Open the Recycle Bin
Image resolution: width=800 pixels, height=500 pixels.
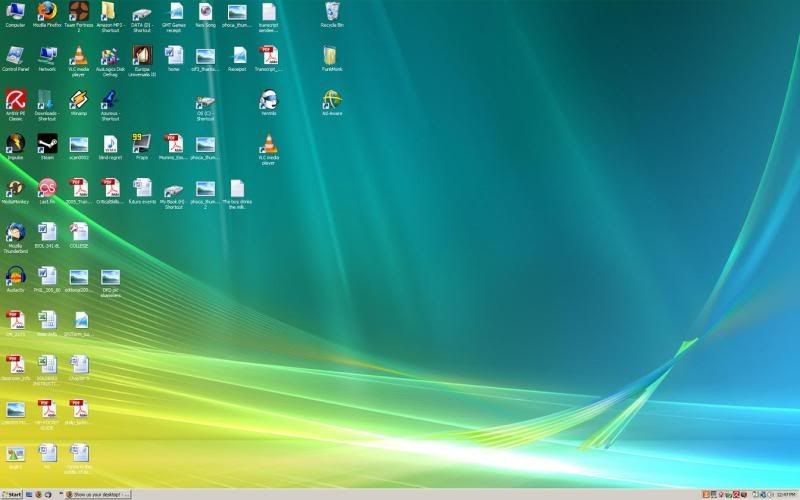pos(332,14)
